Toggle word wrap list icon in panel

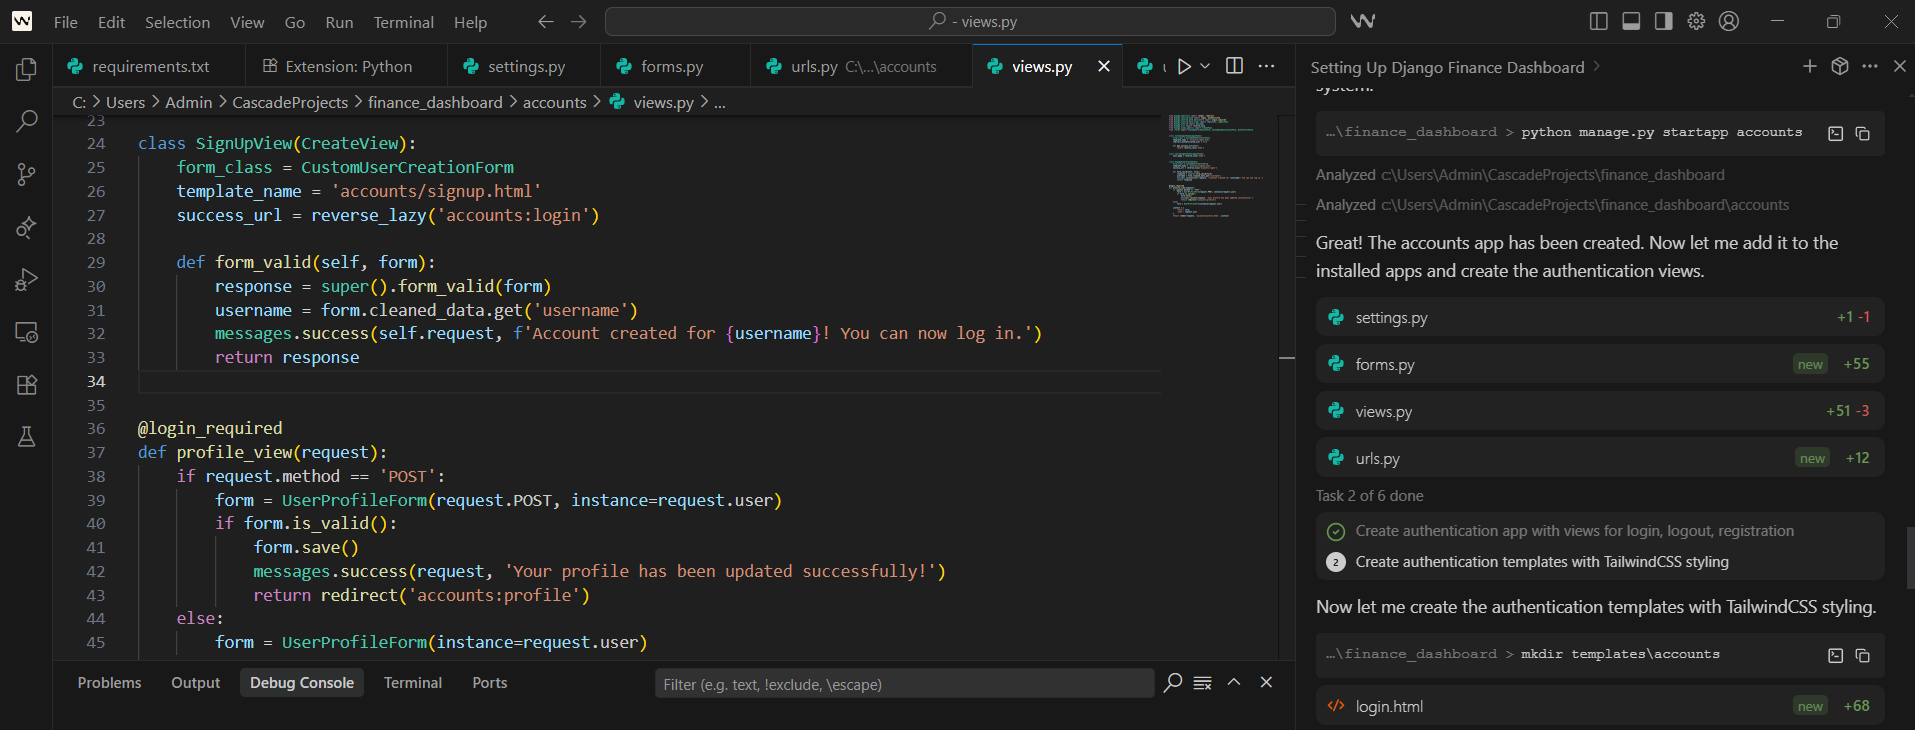(x=1203, y=682)
